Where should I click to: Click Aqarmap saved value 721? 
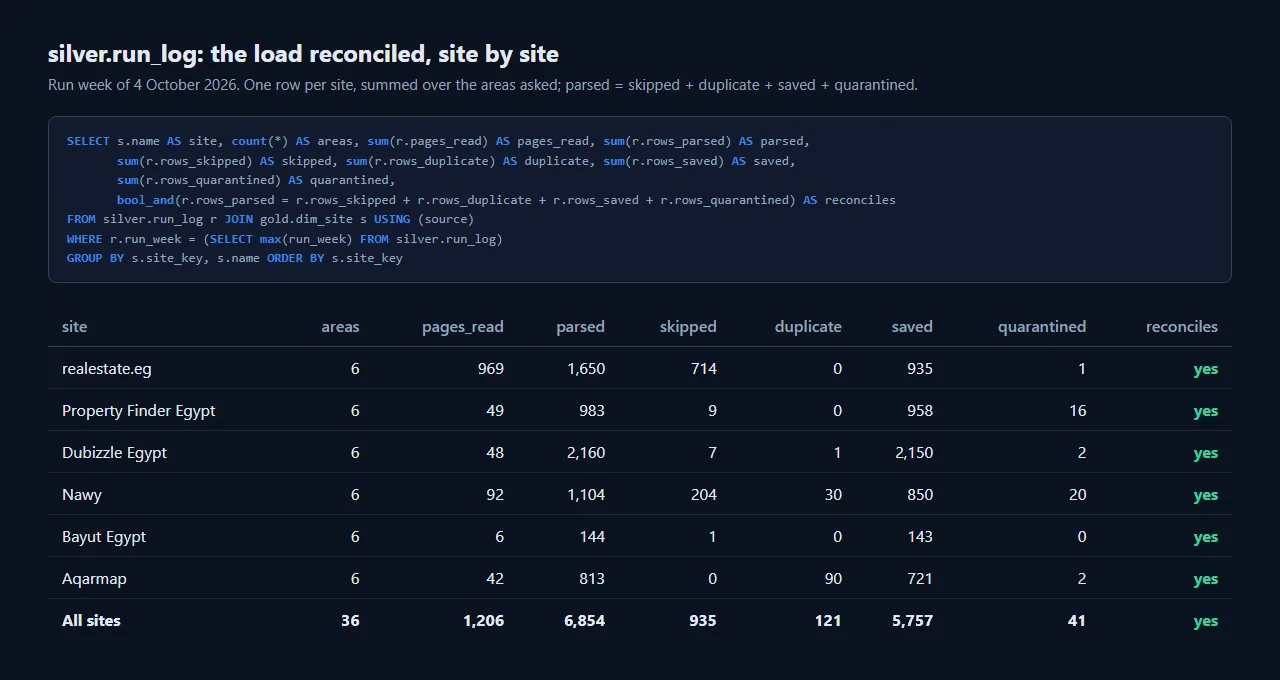point(919,579)
